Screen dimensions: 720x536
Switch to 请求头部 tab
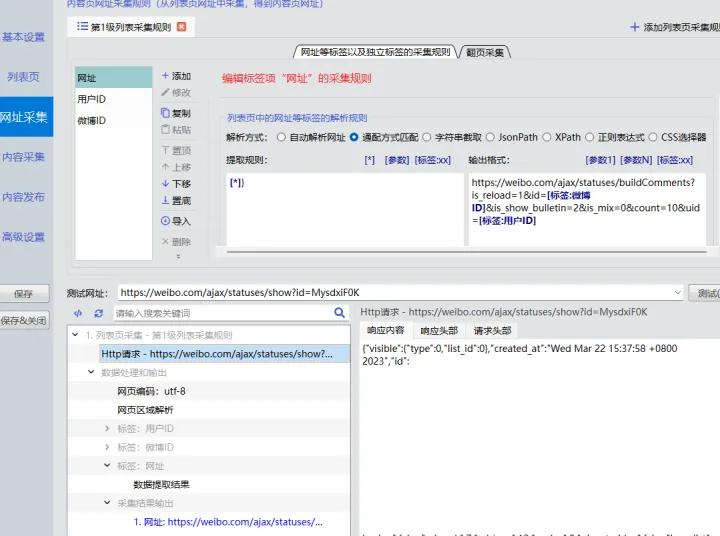click(x=493, y=330)
